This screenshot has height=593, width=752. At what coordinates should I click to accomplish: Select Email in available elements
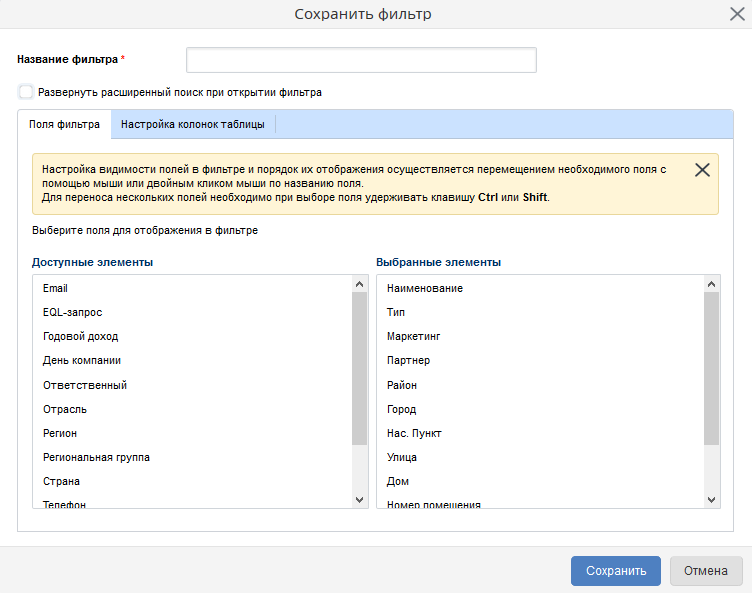[55, 288]
